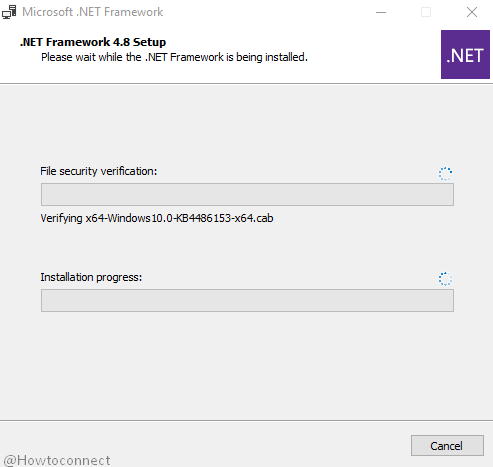This screenshot has height=467, width=493.
Task: Click the installer icon in title bar
Action: point(9,12)
